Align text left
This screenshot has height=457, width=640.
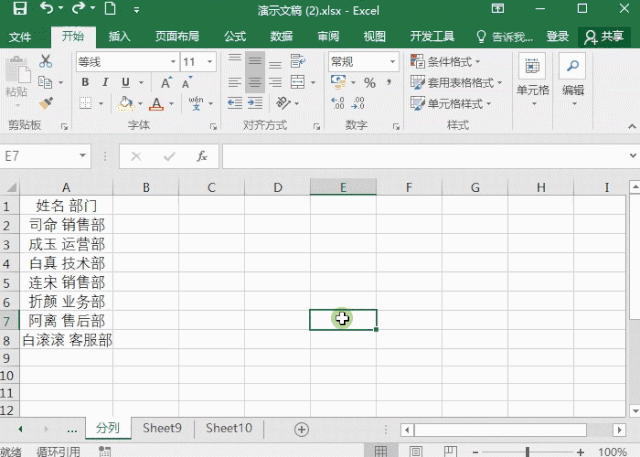tap(235, 83)
